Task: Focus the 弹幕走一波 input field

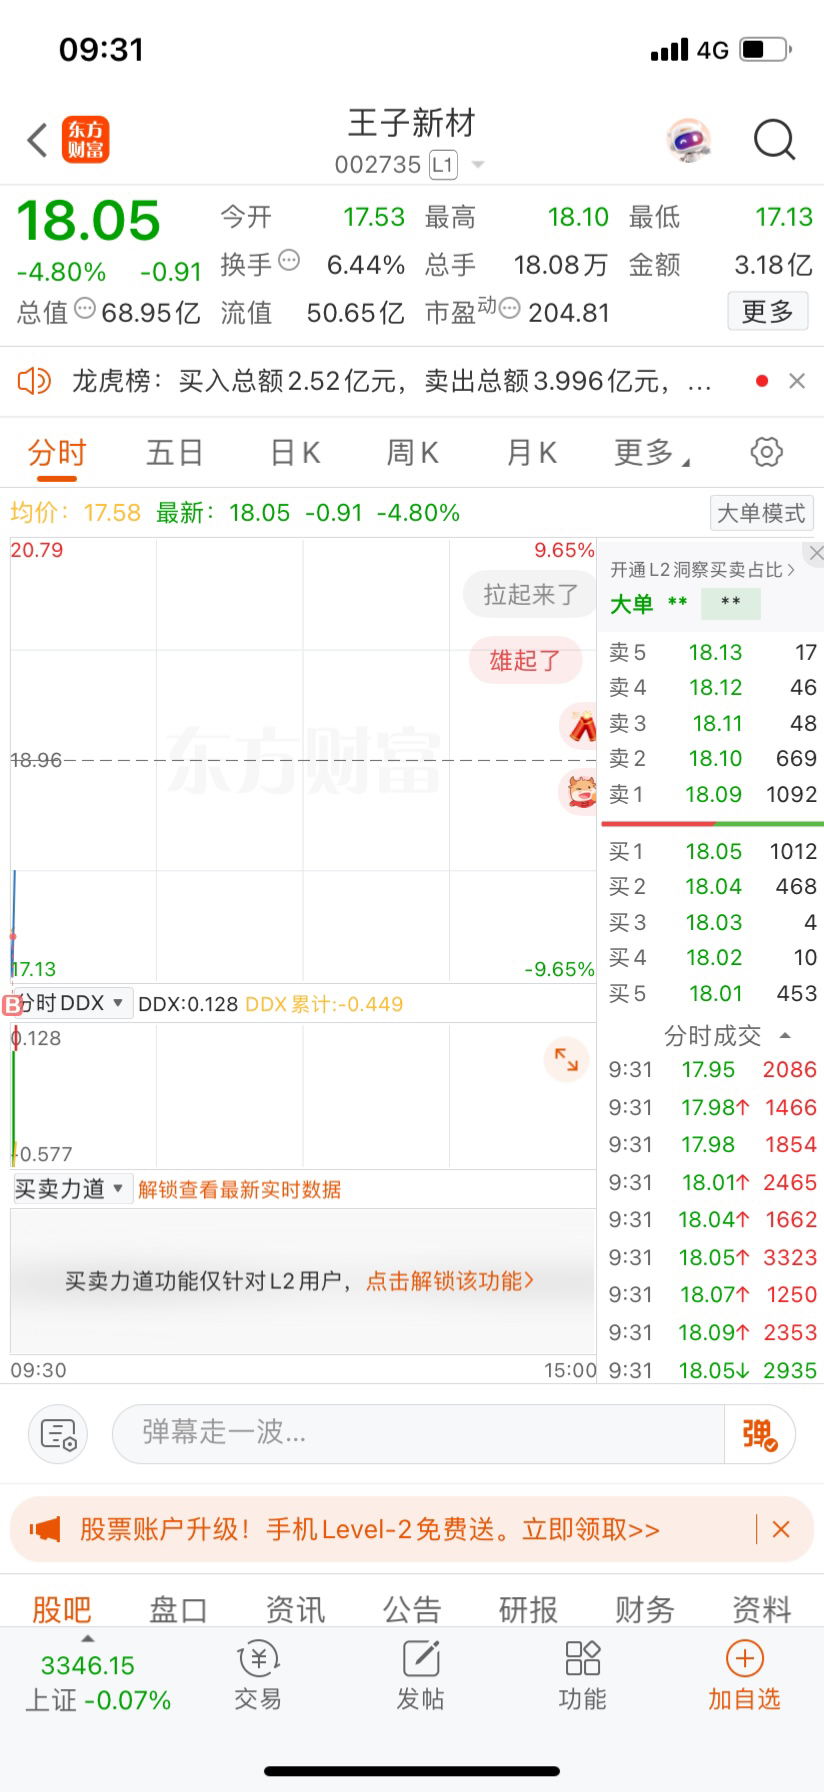Action: tap(418, 1434)
